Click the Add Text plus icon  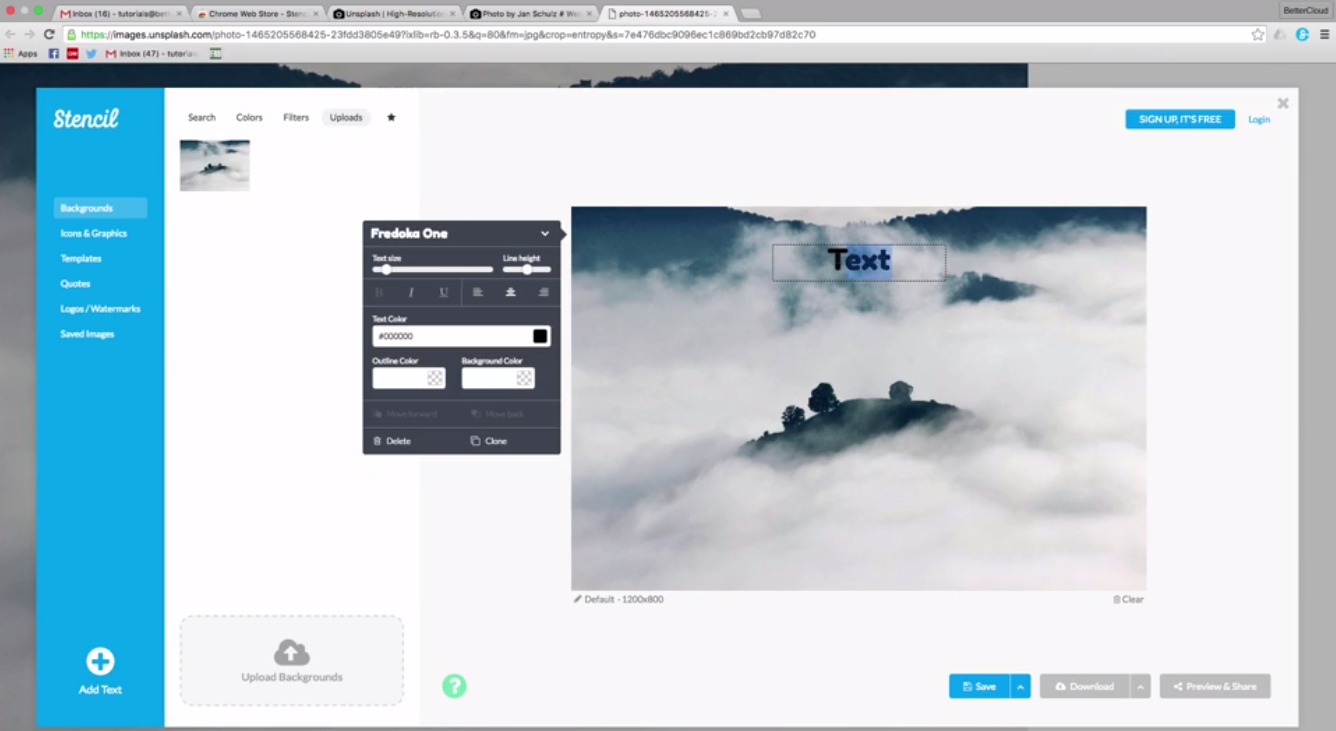click(100, 661)
